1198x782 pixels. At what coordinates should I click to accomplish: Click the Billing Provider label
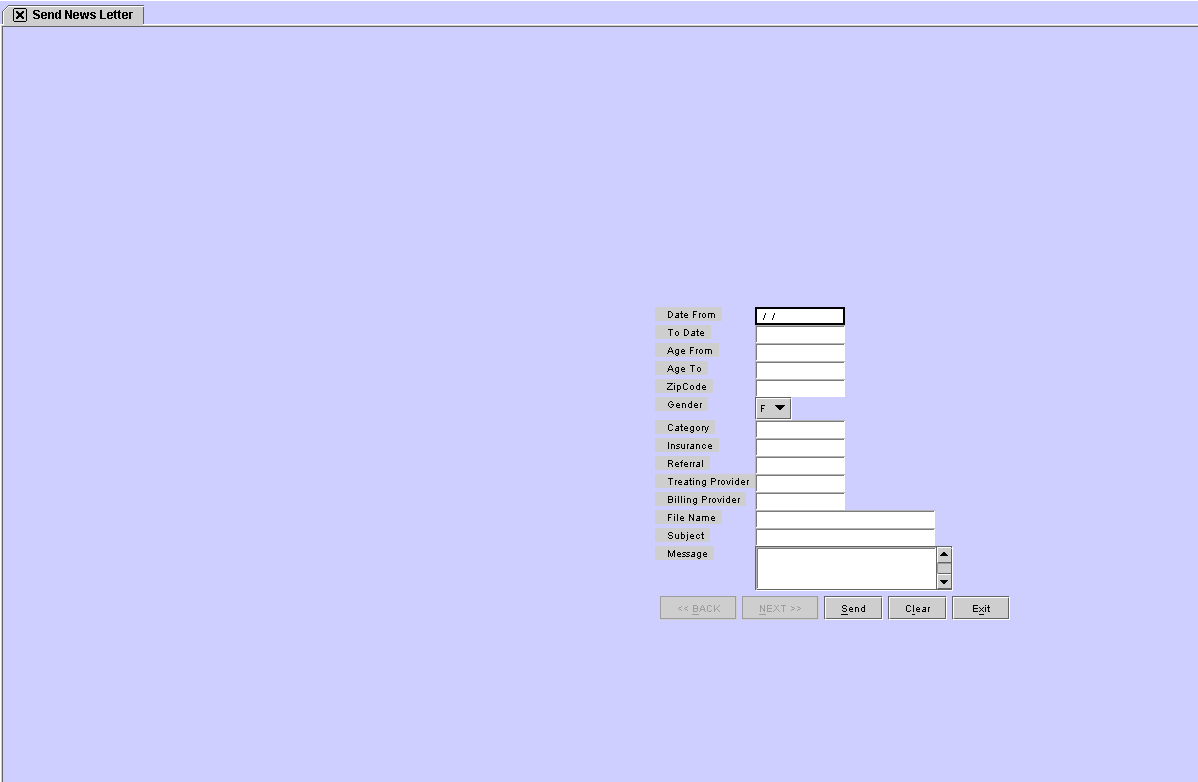(701, 500)
